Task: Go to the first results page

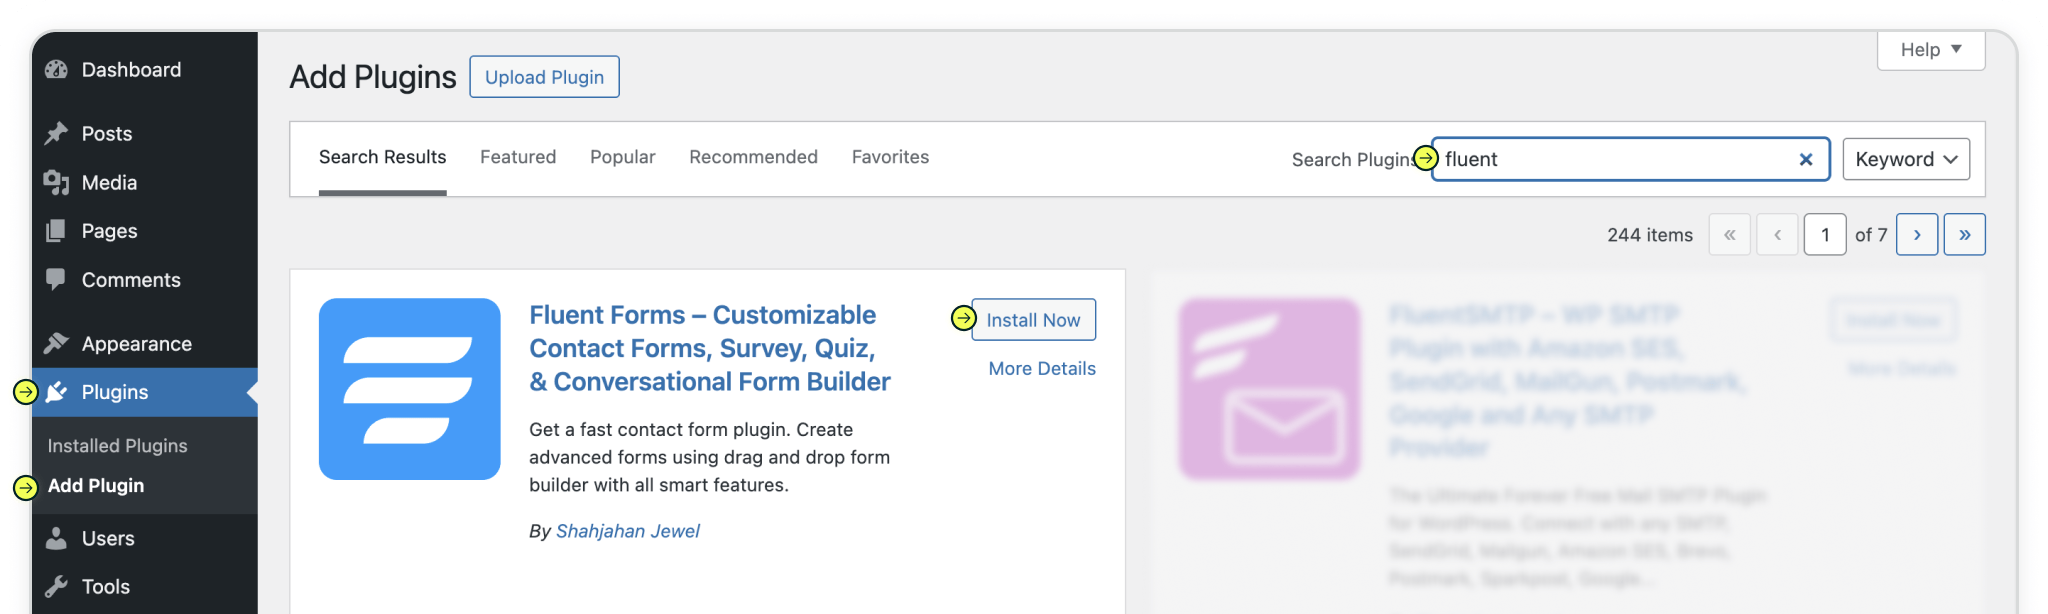Action: [x=1730, y=234]
